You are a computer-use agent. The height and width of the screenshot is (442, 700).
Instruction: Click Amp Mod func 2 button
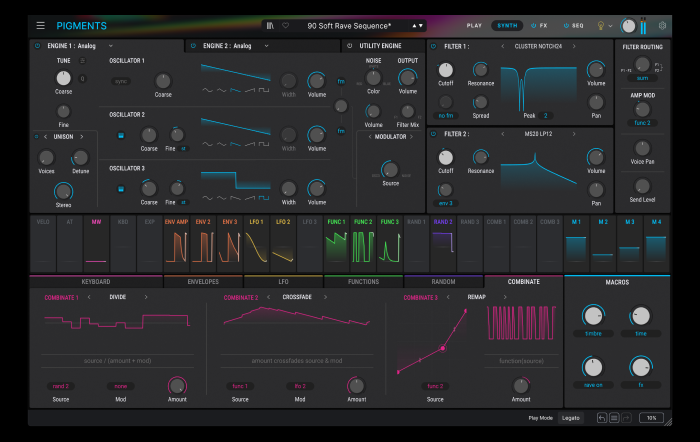[642, 123]
